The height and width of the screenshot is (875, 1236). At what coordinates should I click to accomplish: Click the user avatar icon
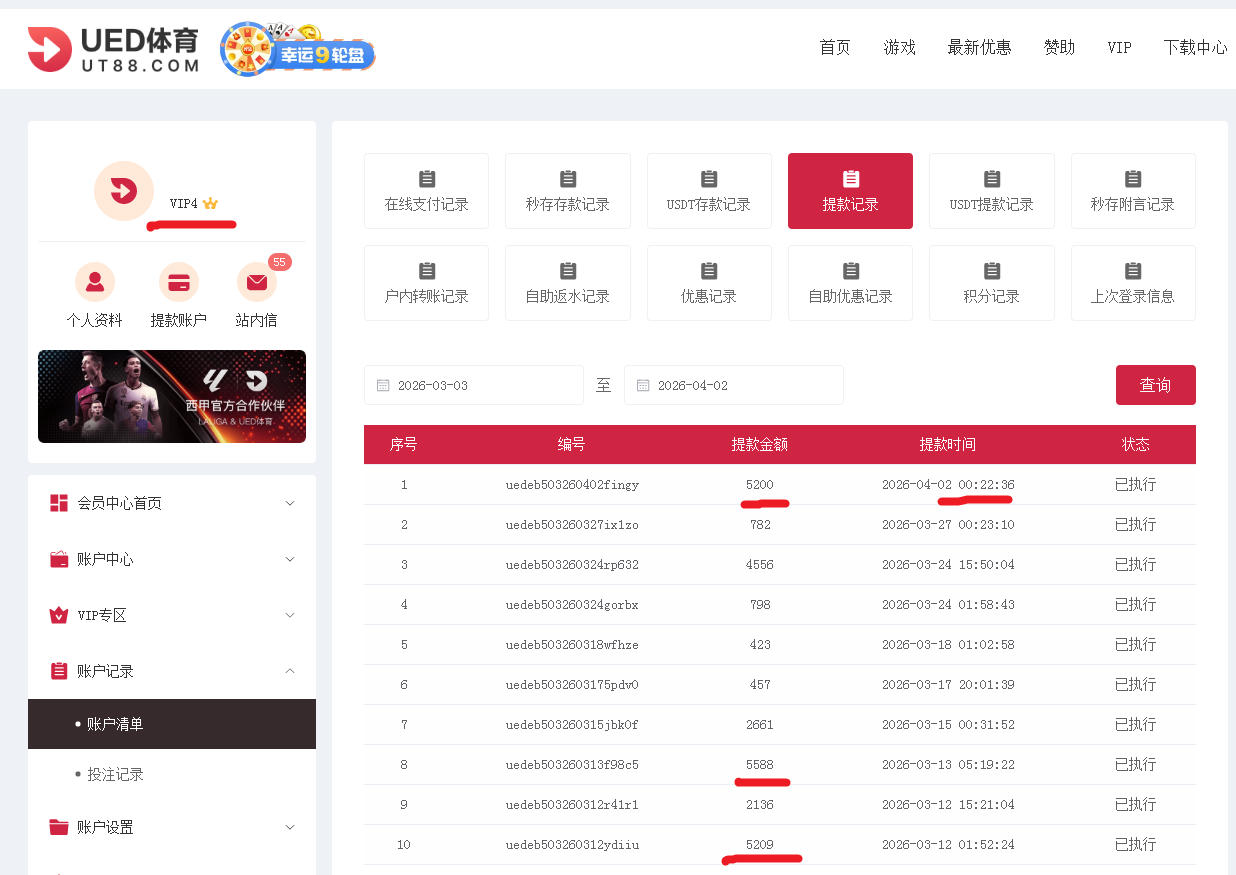(x=123, y=190)
